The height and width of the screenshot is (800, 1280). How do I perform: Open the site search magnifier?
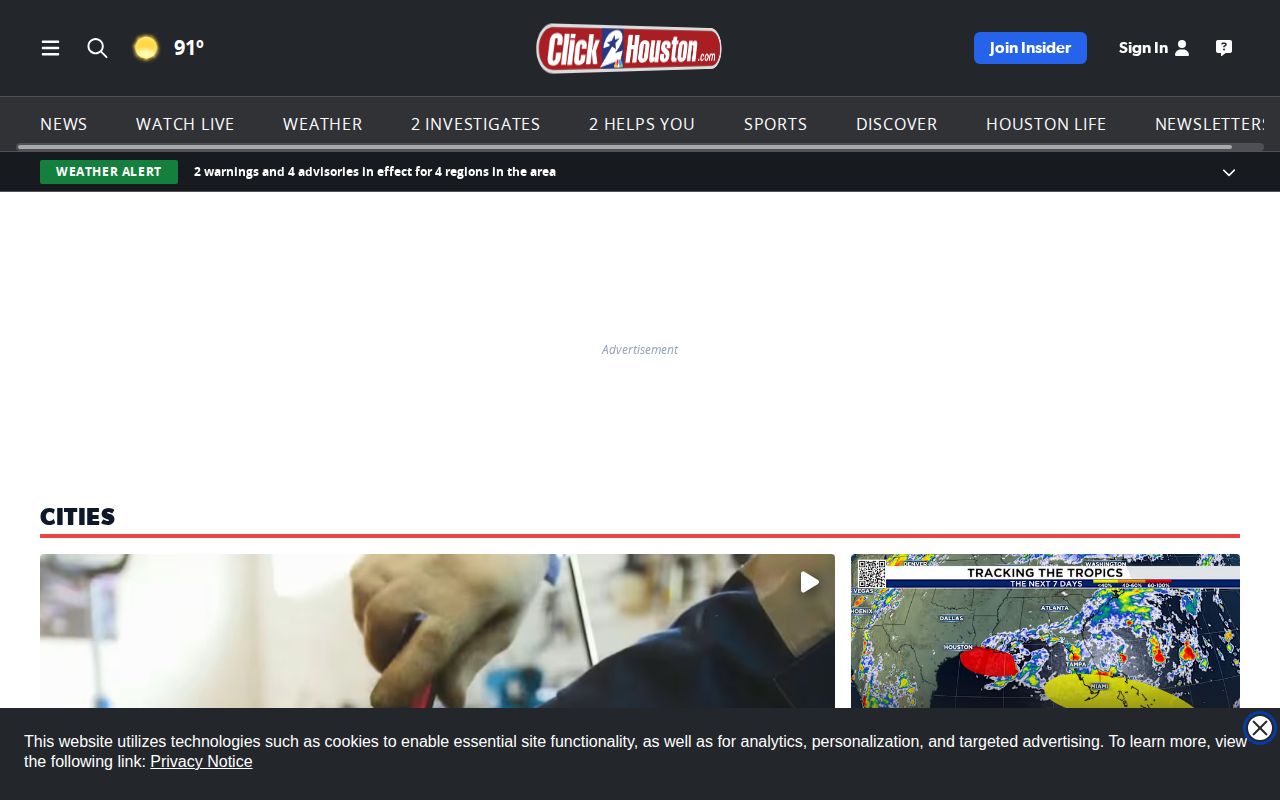[x=97, y=48]
